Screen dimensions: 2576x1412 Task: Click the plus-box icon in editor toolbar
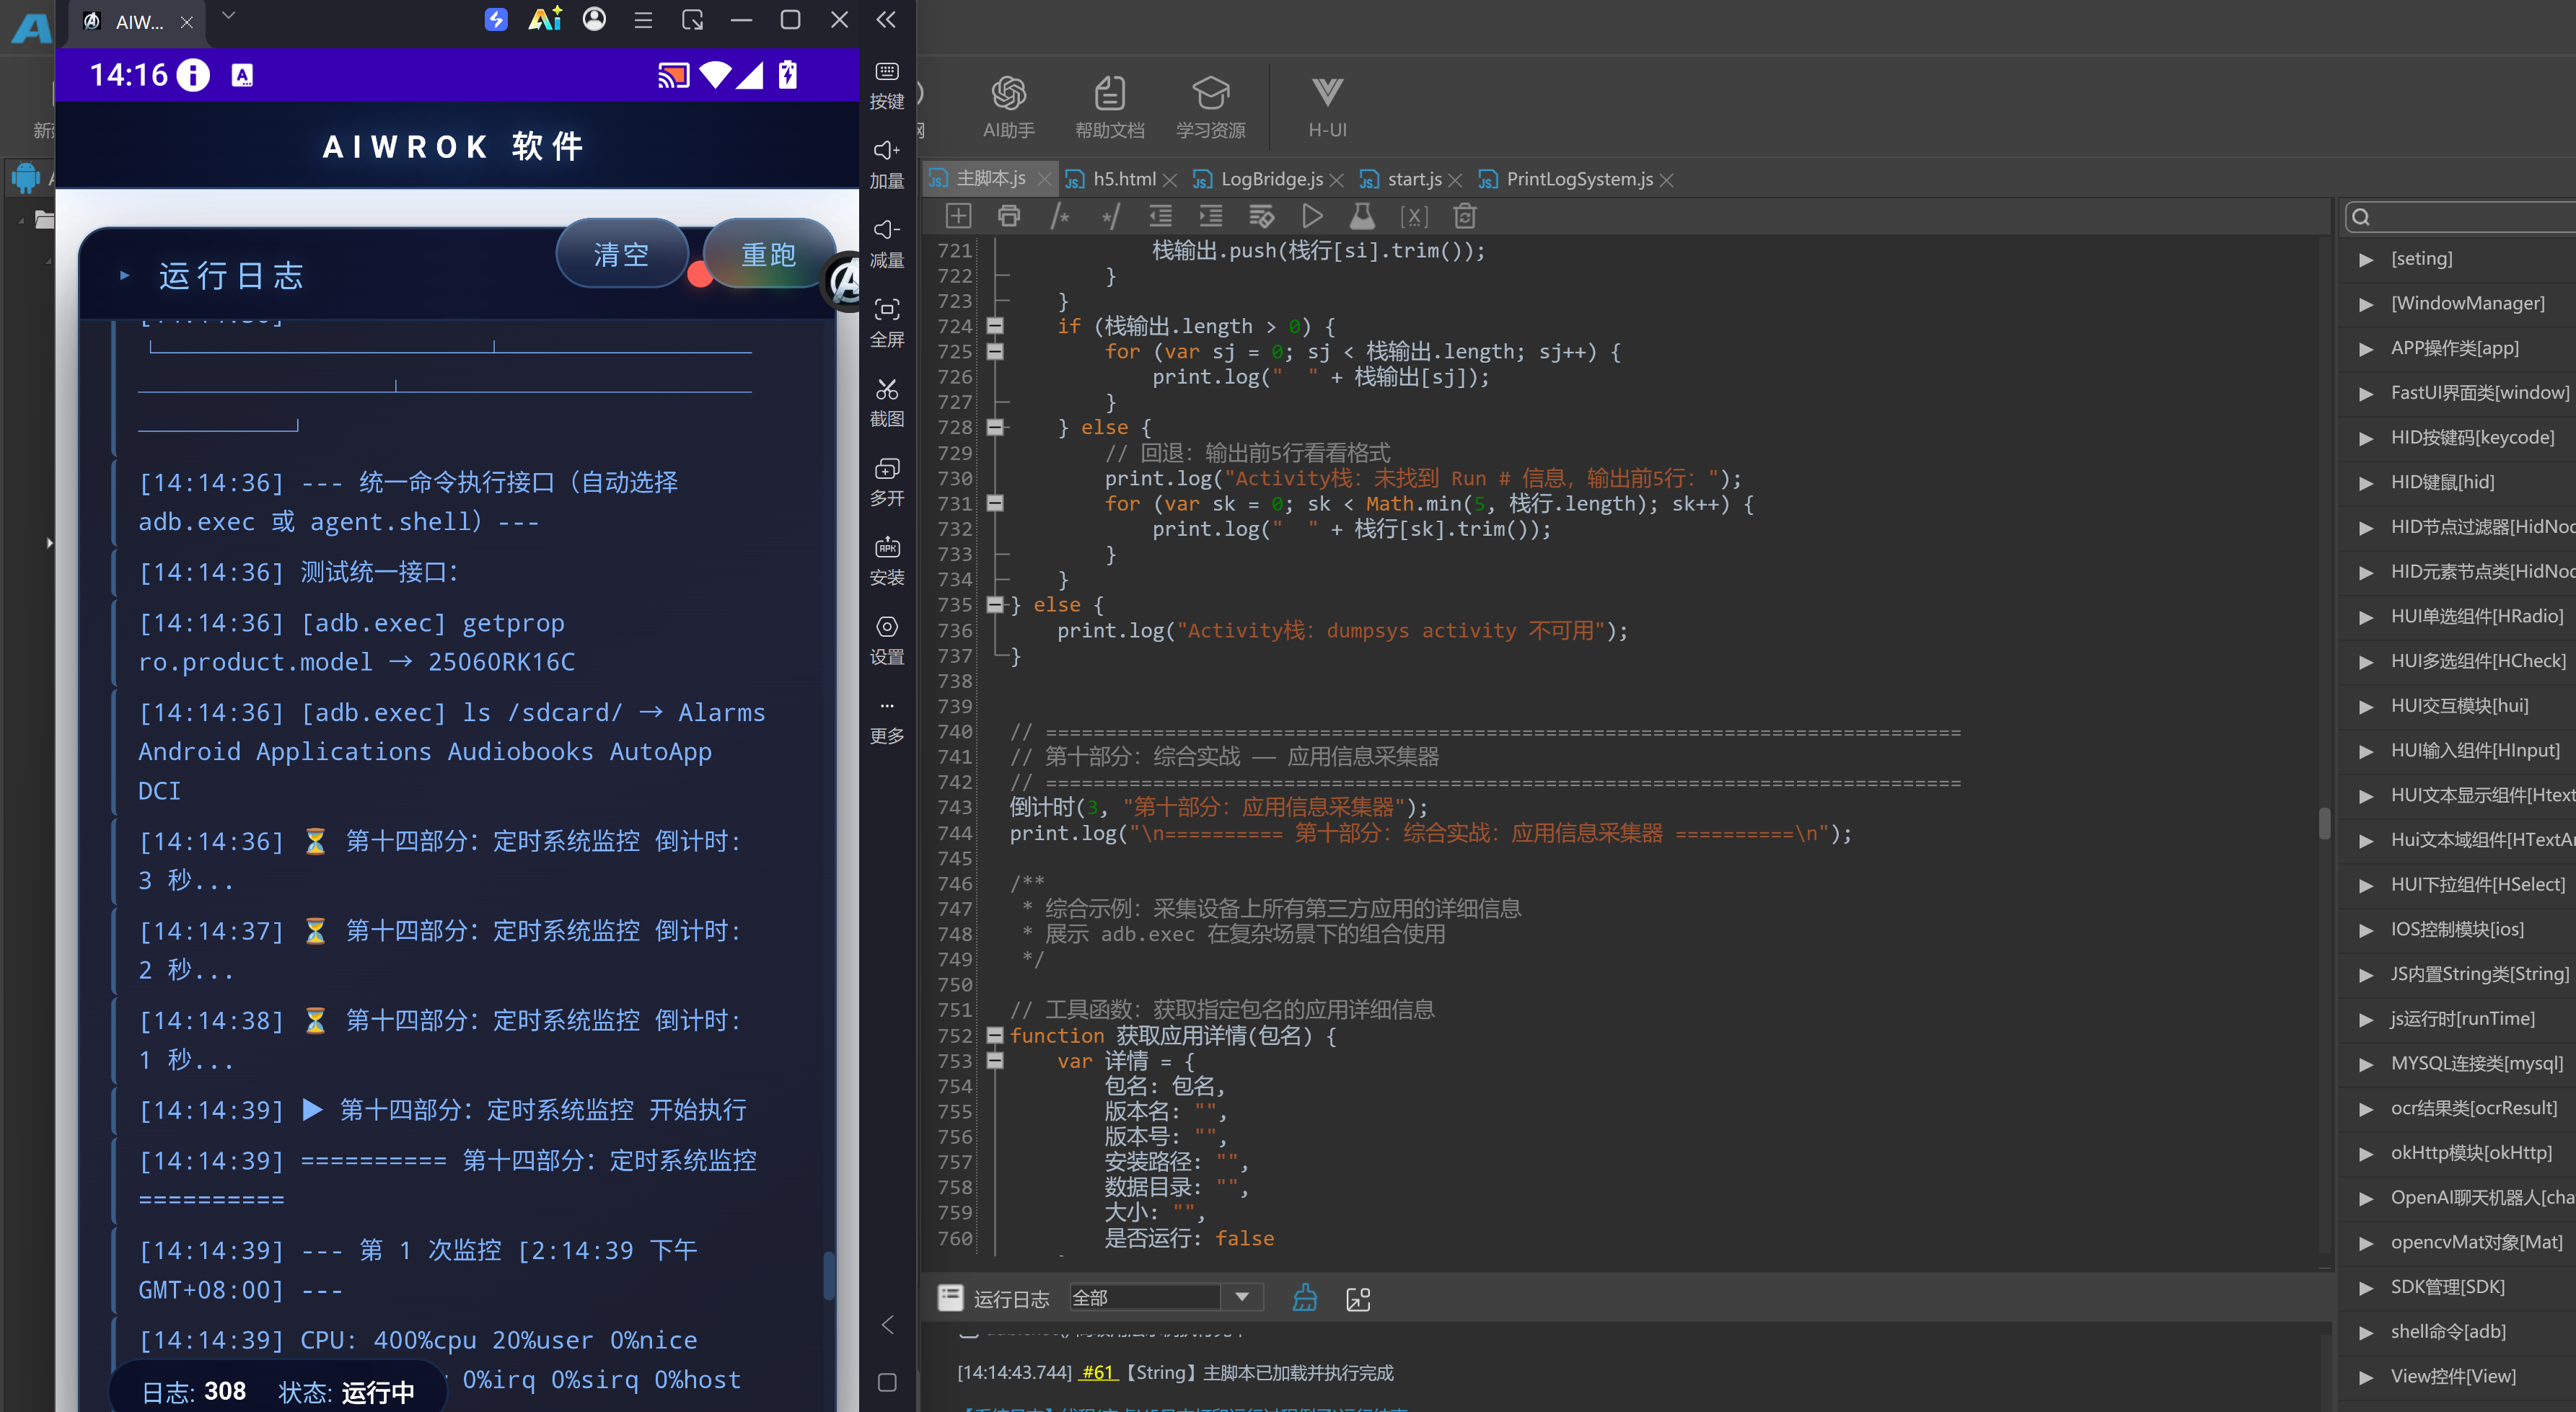point(958,216)
